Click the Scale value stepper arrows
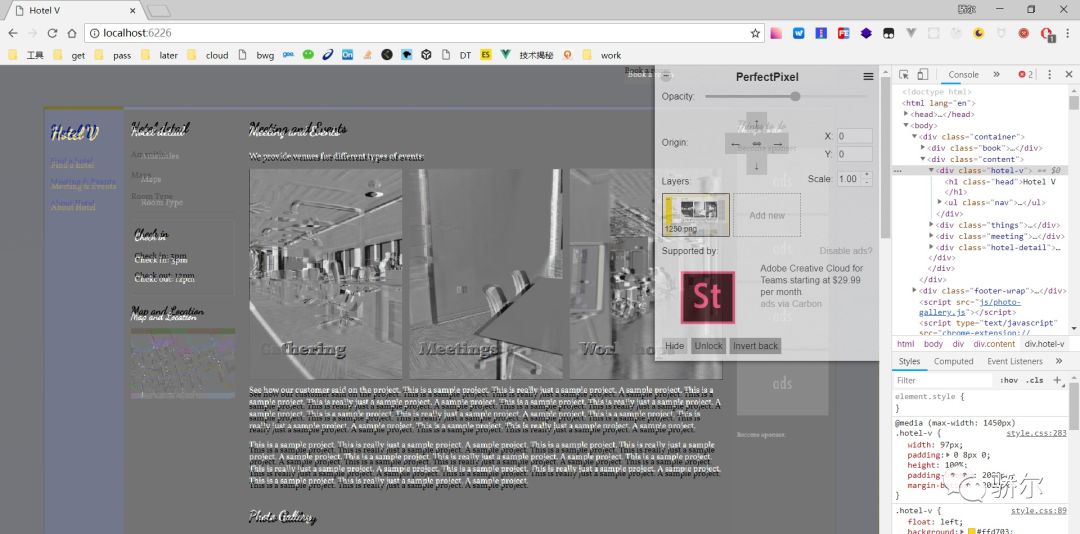 coord(866,178)
